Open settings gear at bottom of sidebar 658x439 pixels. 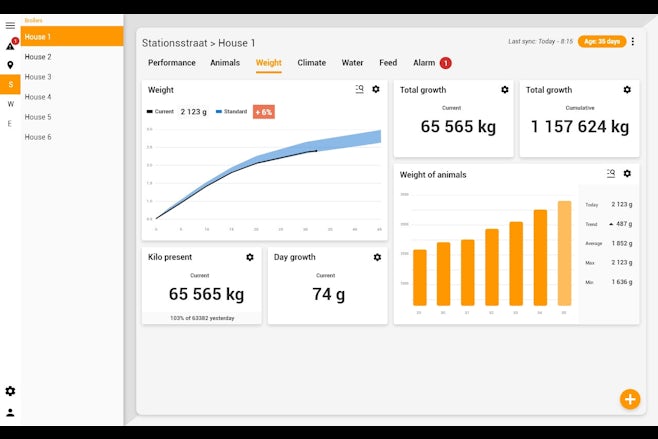tap(10, 391)
